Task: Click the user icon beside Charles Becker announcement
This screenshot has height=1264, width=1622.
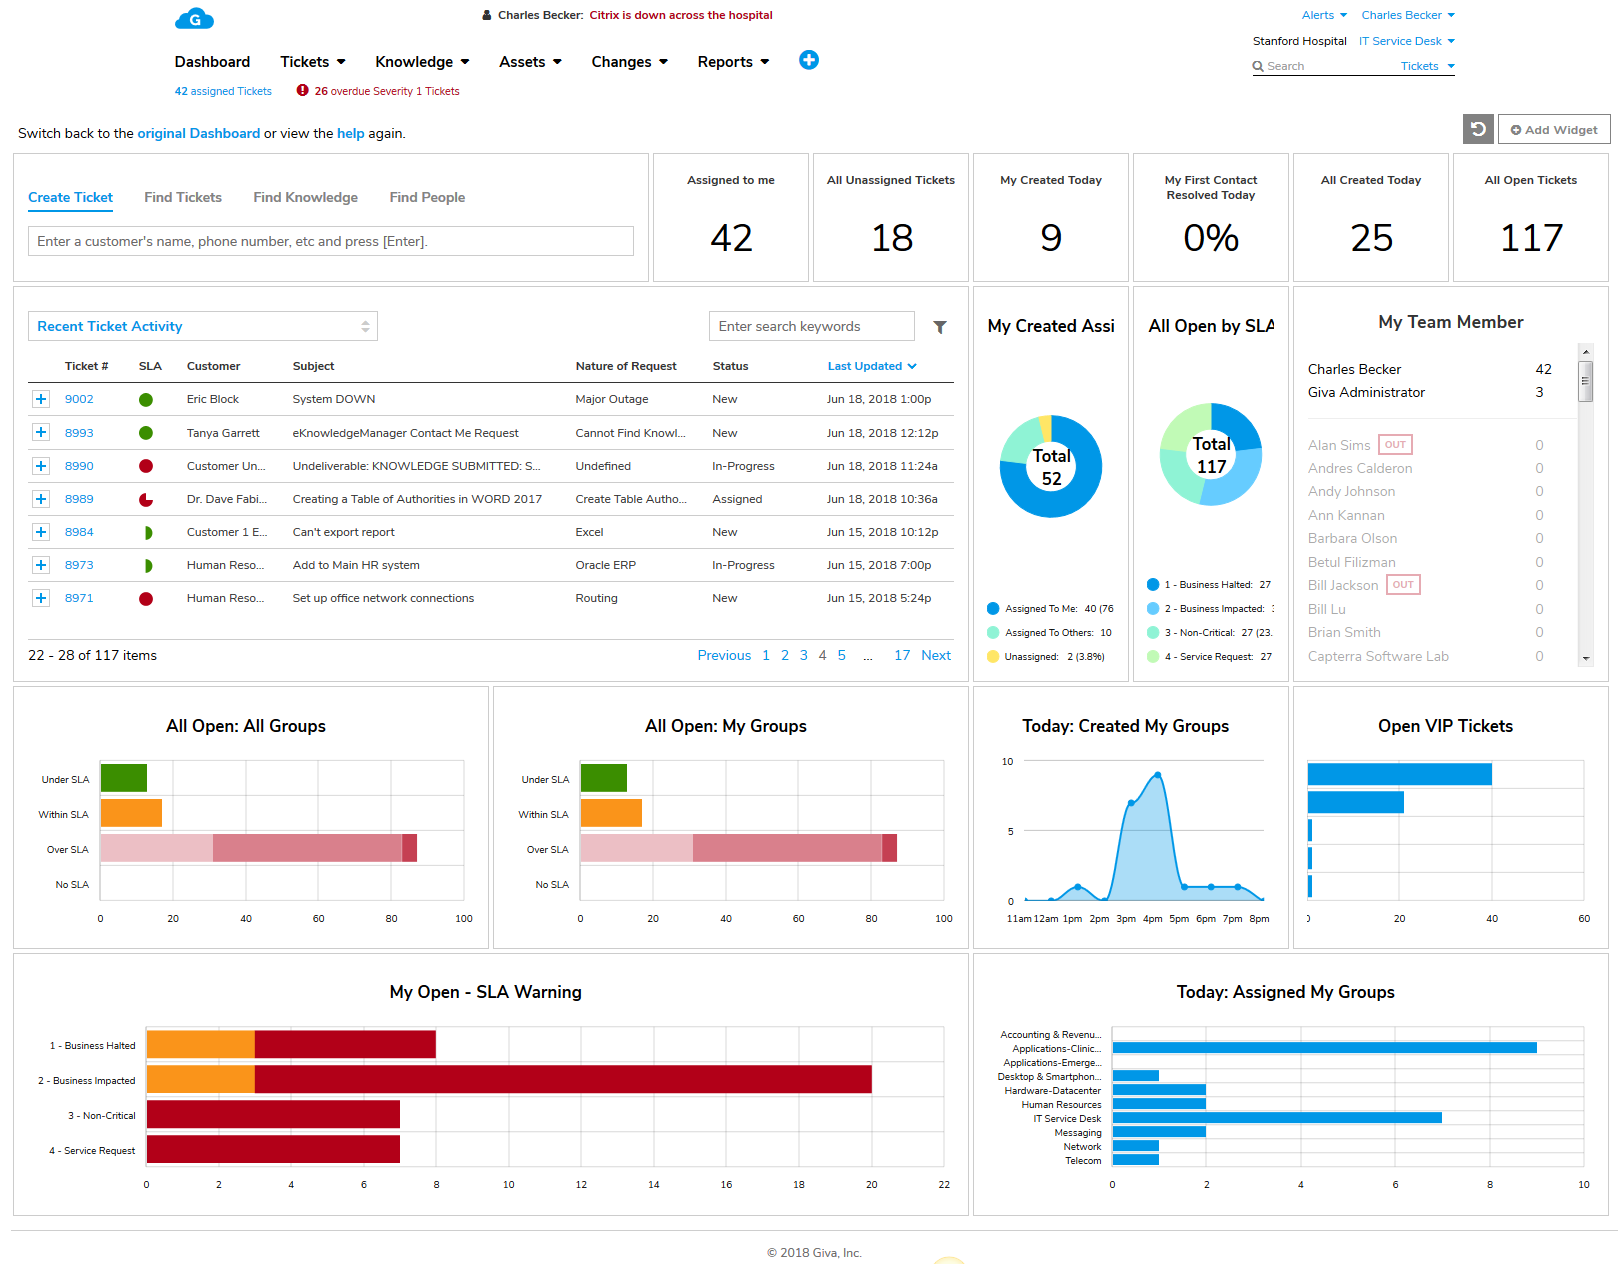Action: [x=487, y=15]
